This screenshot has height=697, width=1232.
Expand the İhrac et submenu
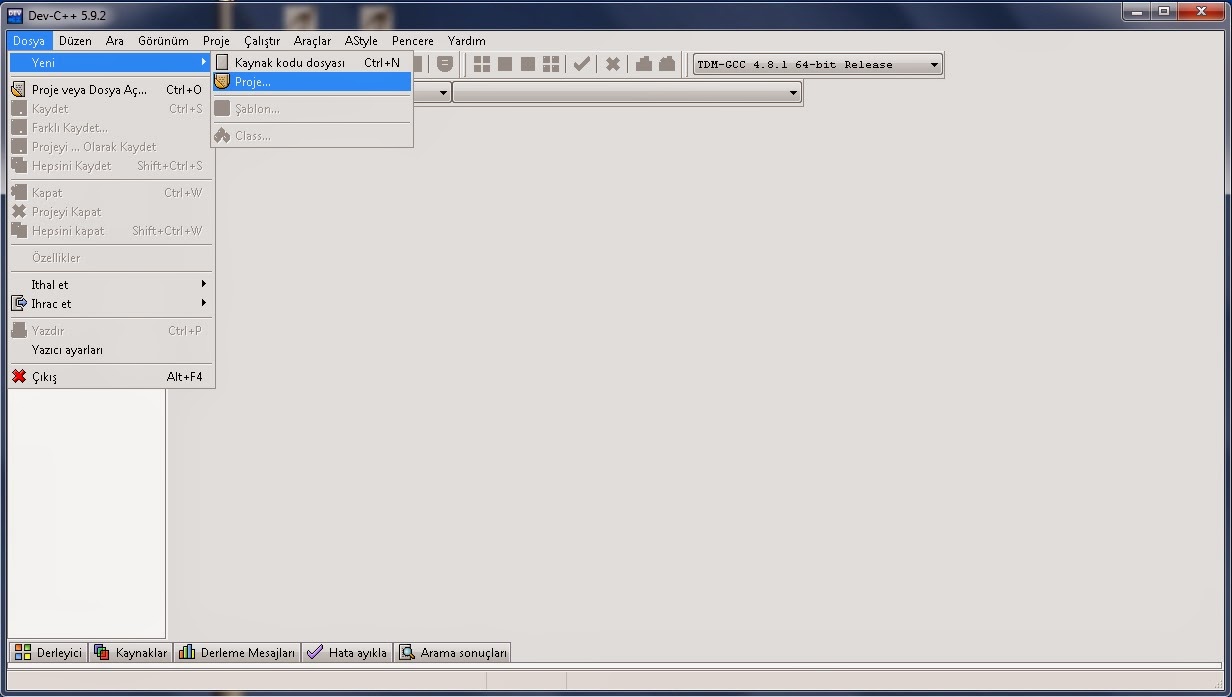[112, 304]
